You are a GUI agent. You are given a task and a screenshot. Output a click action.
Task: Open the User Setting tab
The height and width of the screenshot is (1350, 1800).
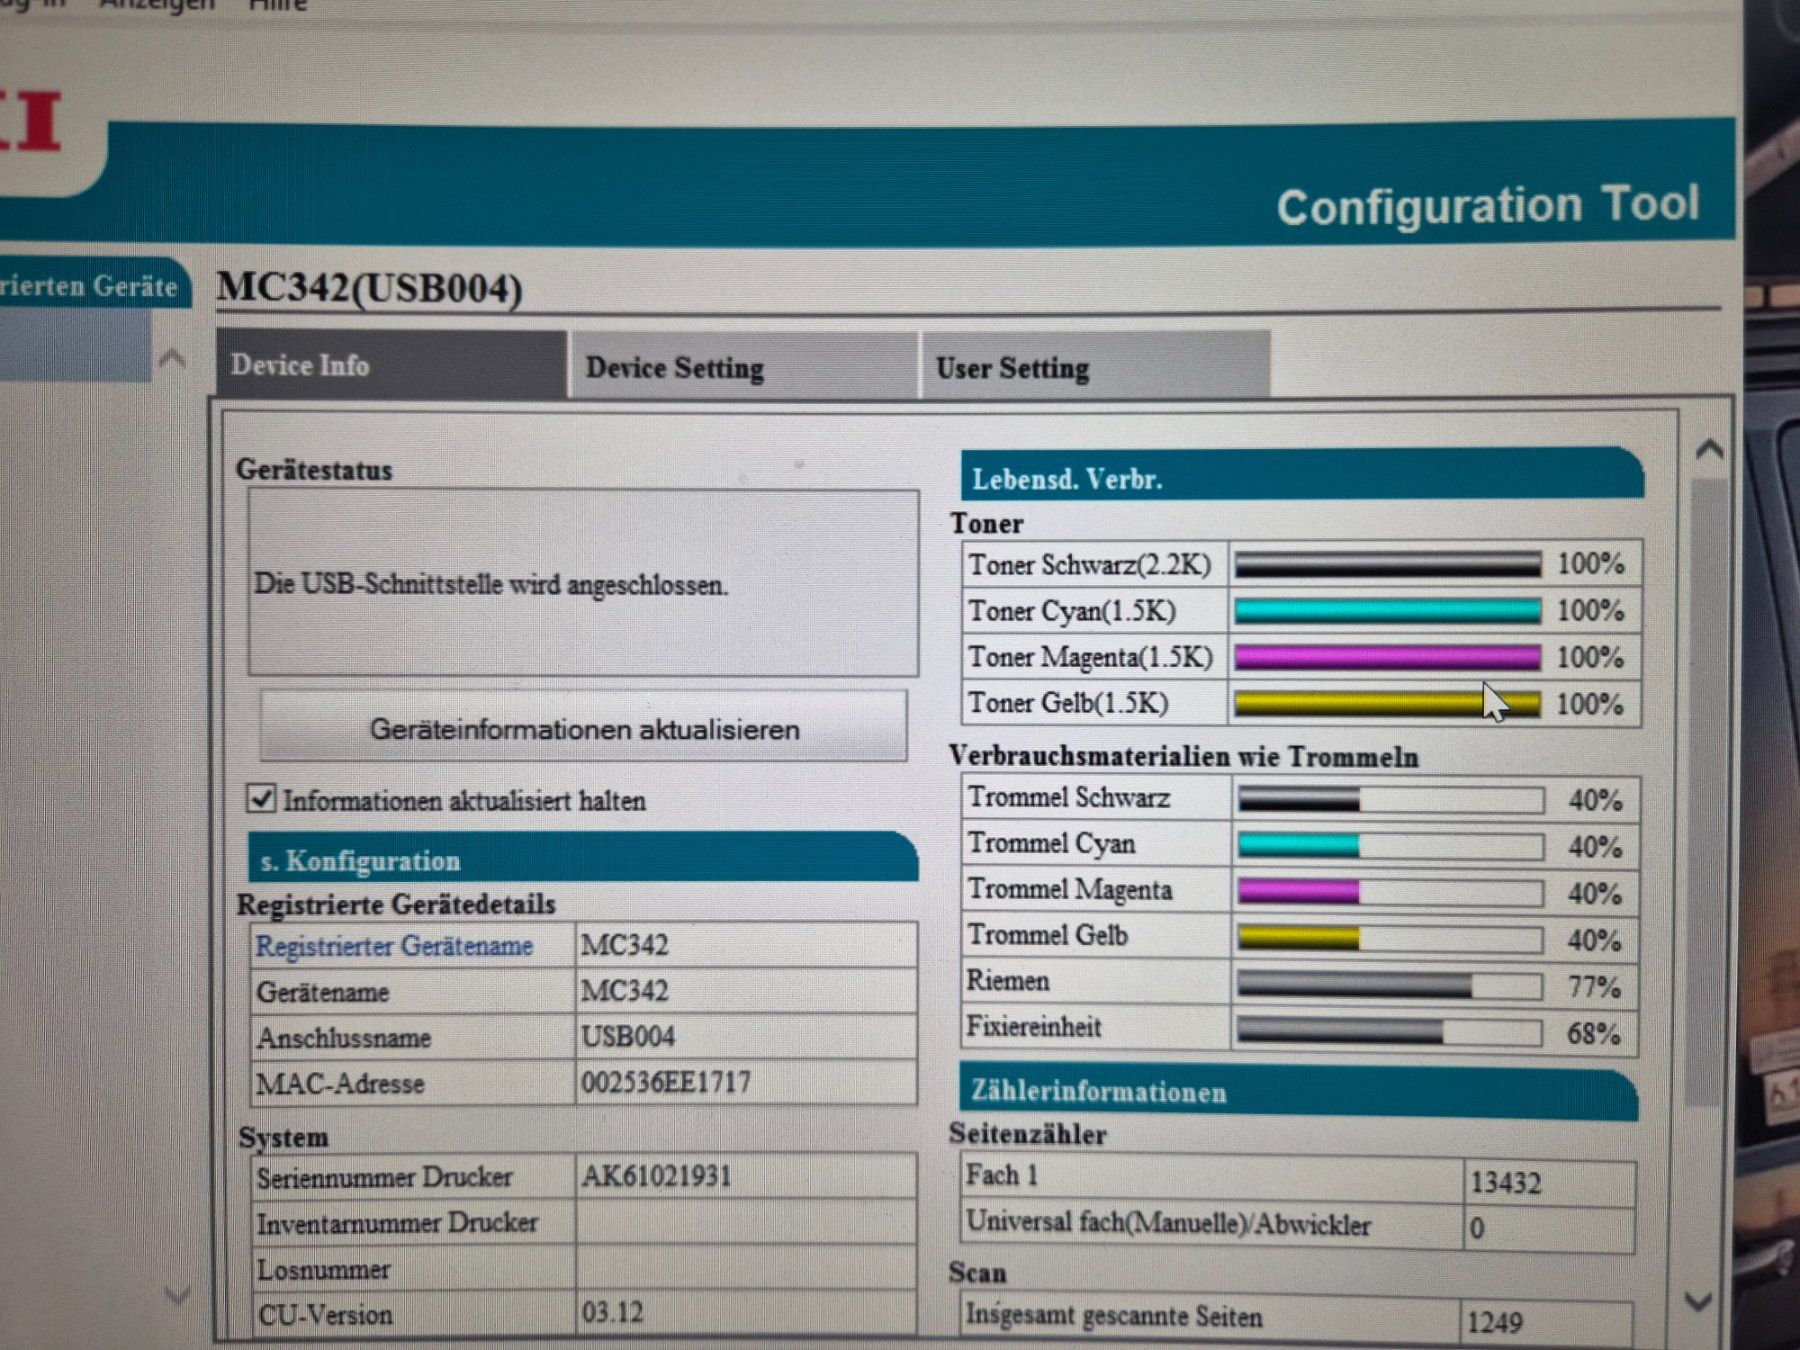click(1095, 367)
